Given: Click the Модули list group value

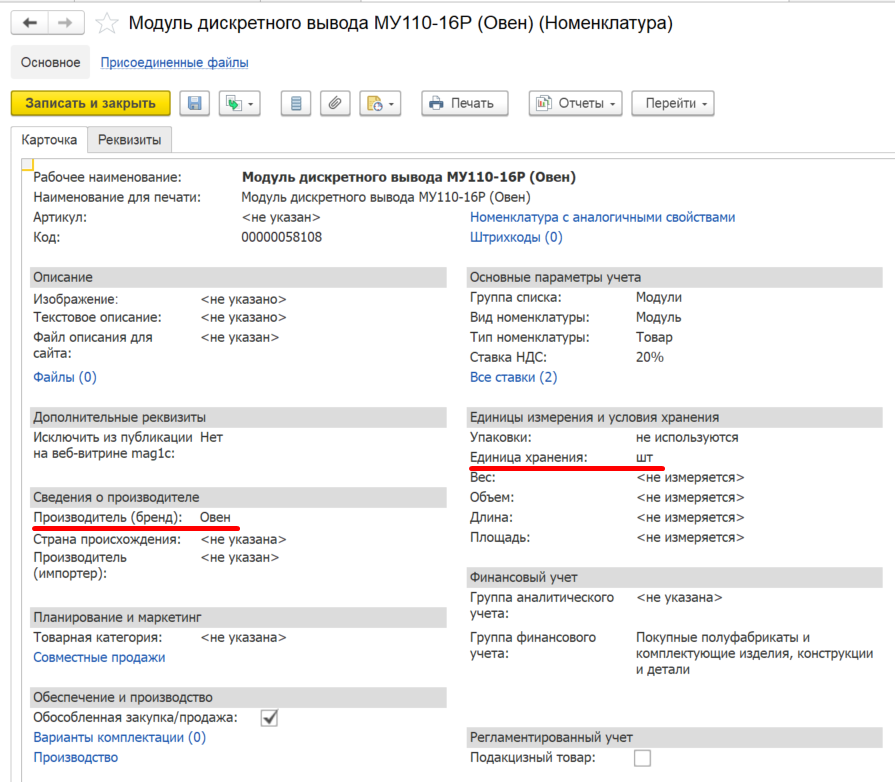Looking at the screenshot, I should point(659,297).
